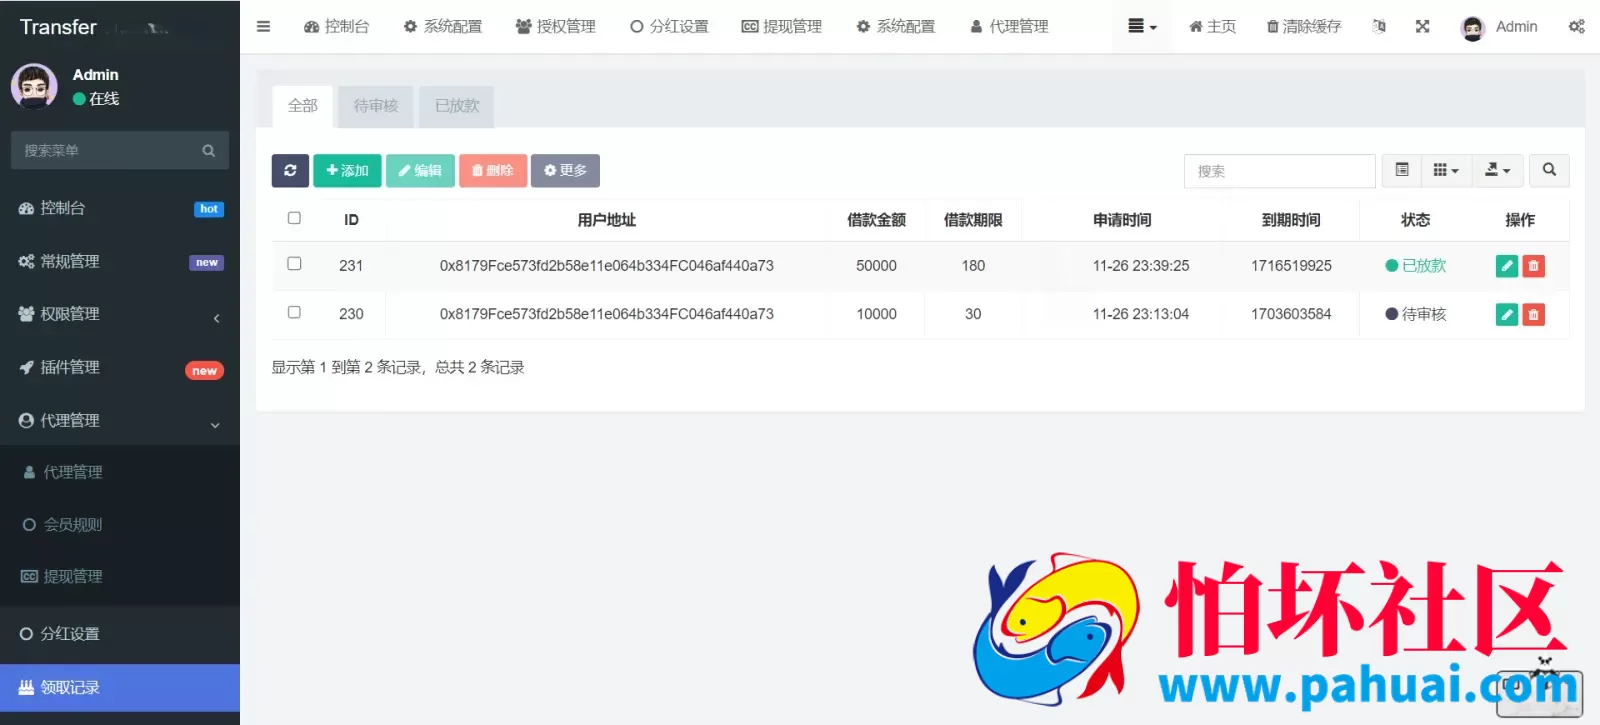Click the language switch icon
This screenshot has height=725, width=1600.
tap(1379, 27)
